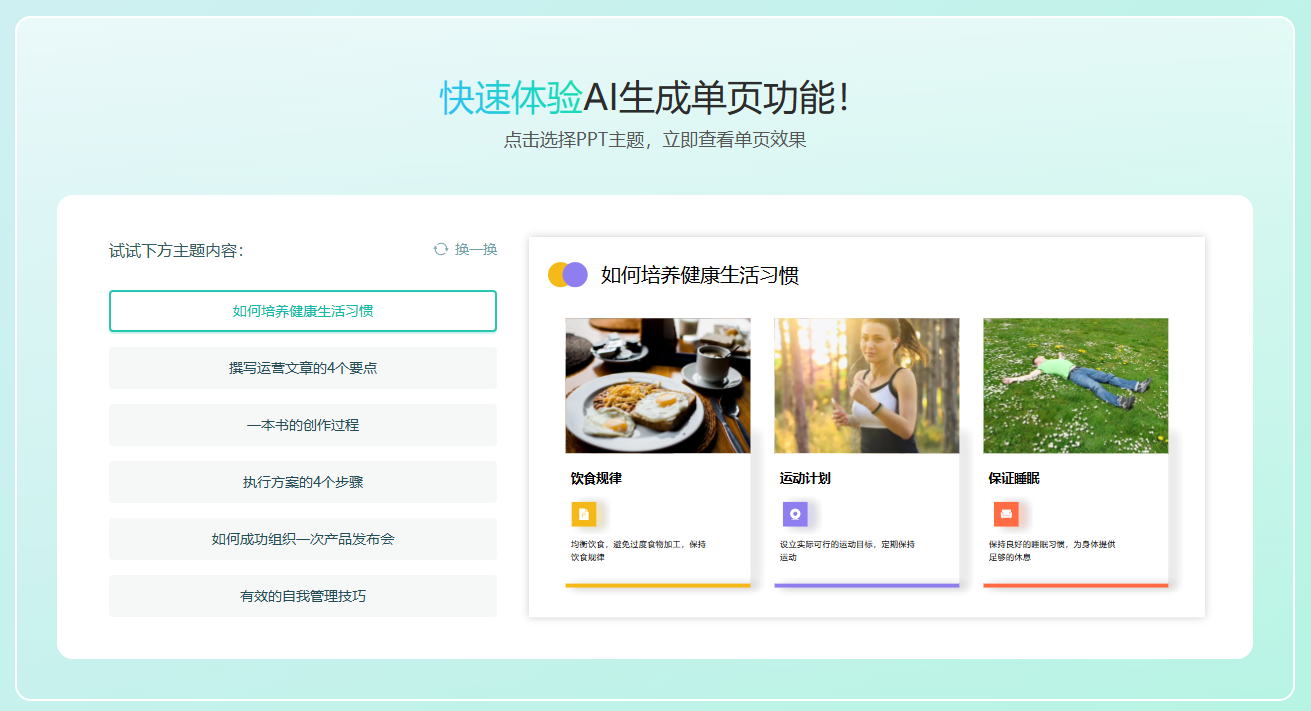Click the 保证睡眠 card heading

point(1014,478)
